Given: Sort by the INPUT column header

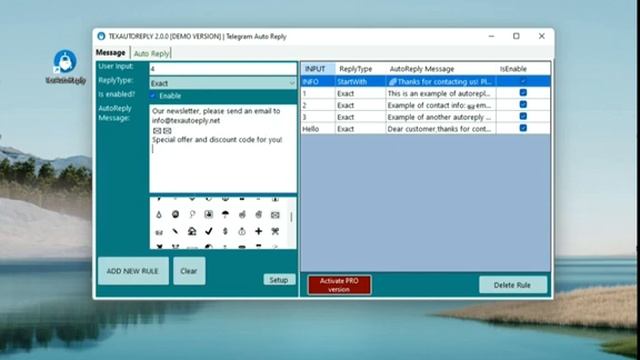Looking at the screenshot, I should point(318,69).
